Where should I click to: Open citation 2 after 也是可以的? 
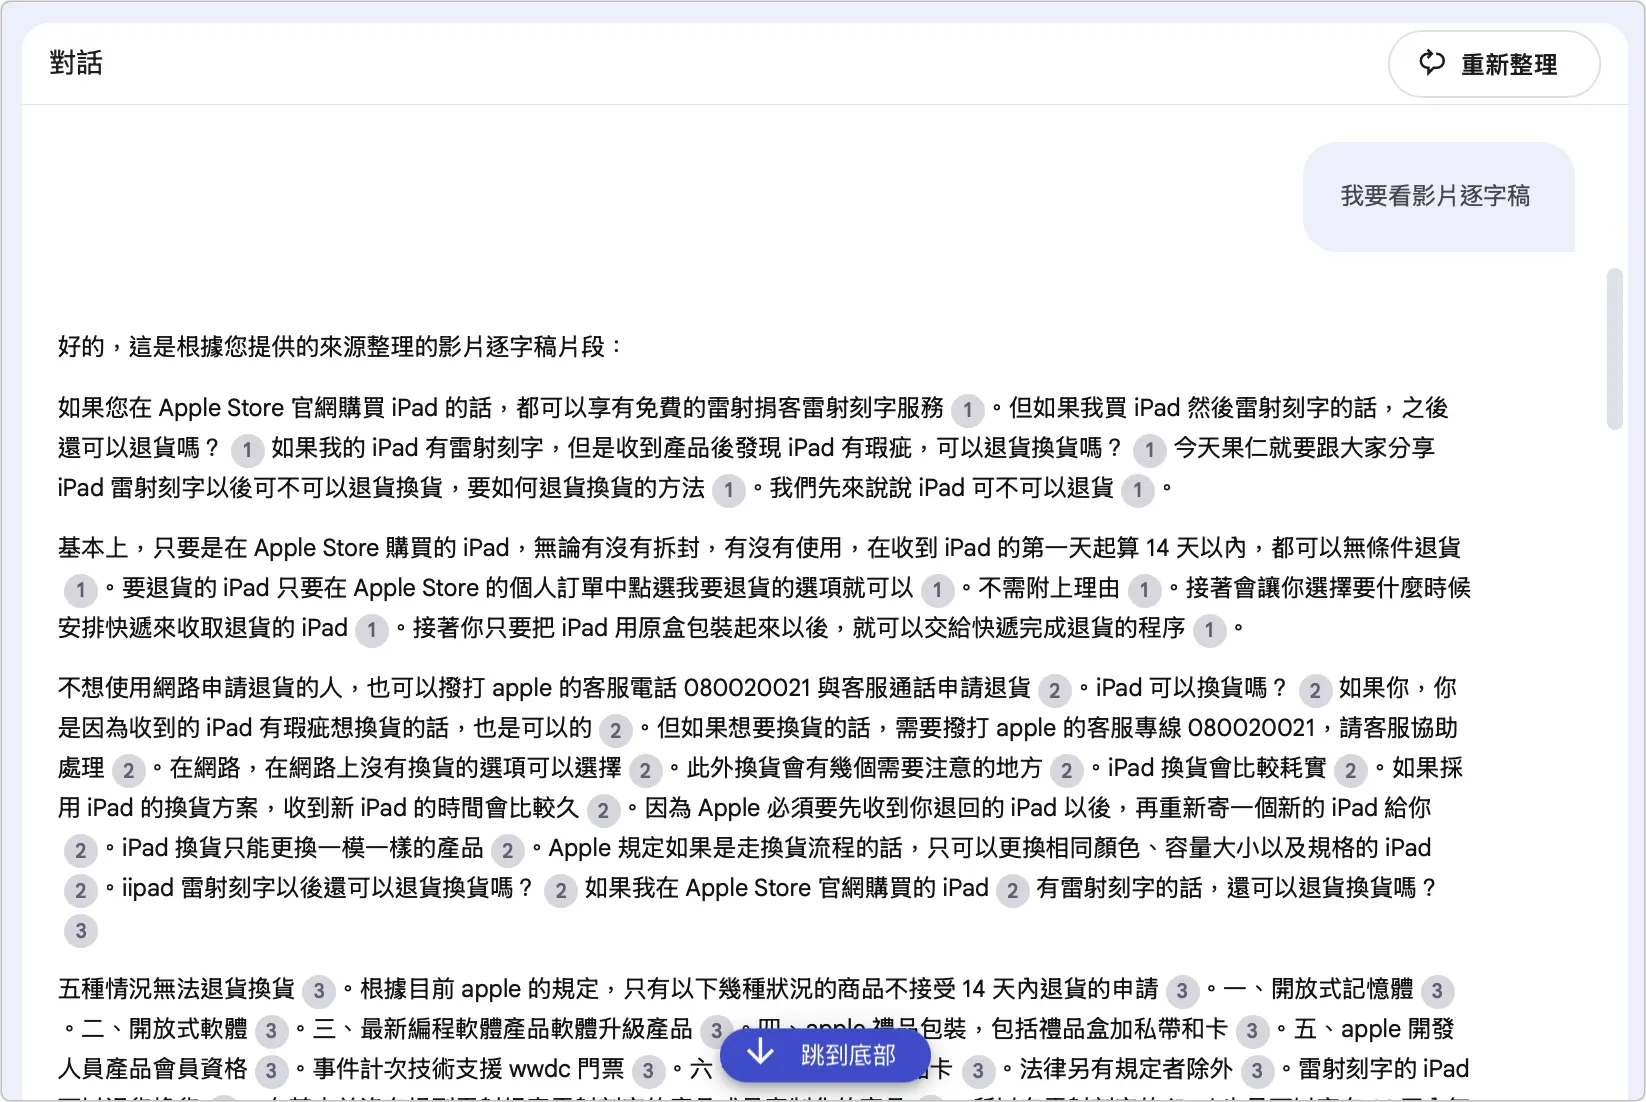click(x=616, y=729)
